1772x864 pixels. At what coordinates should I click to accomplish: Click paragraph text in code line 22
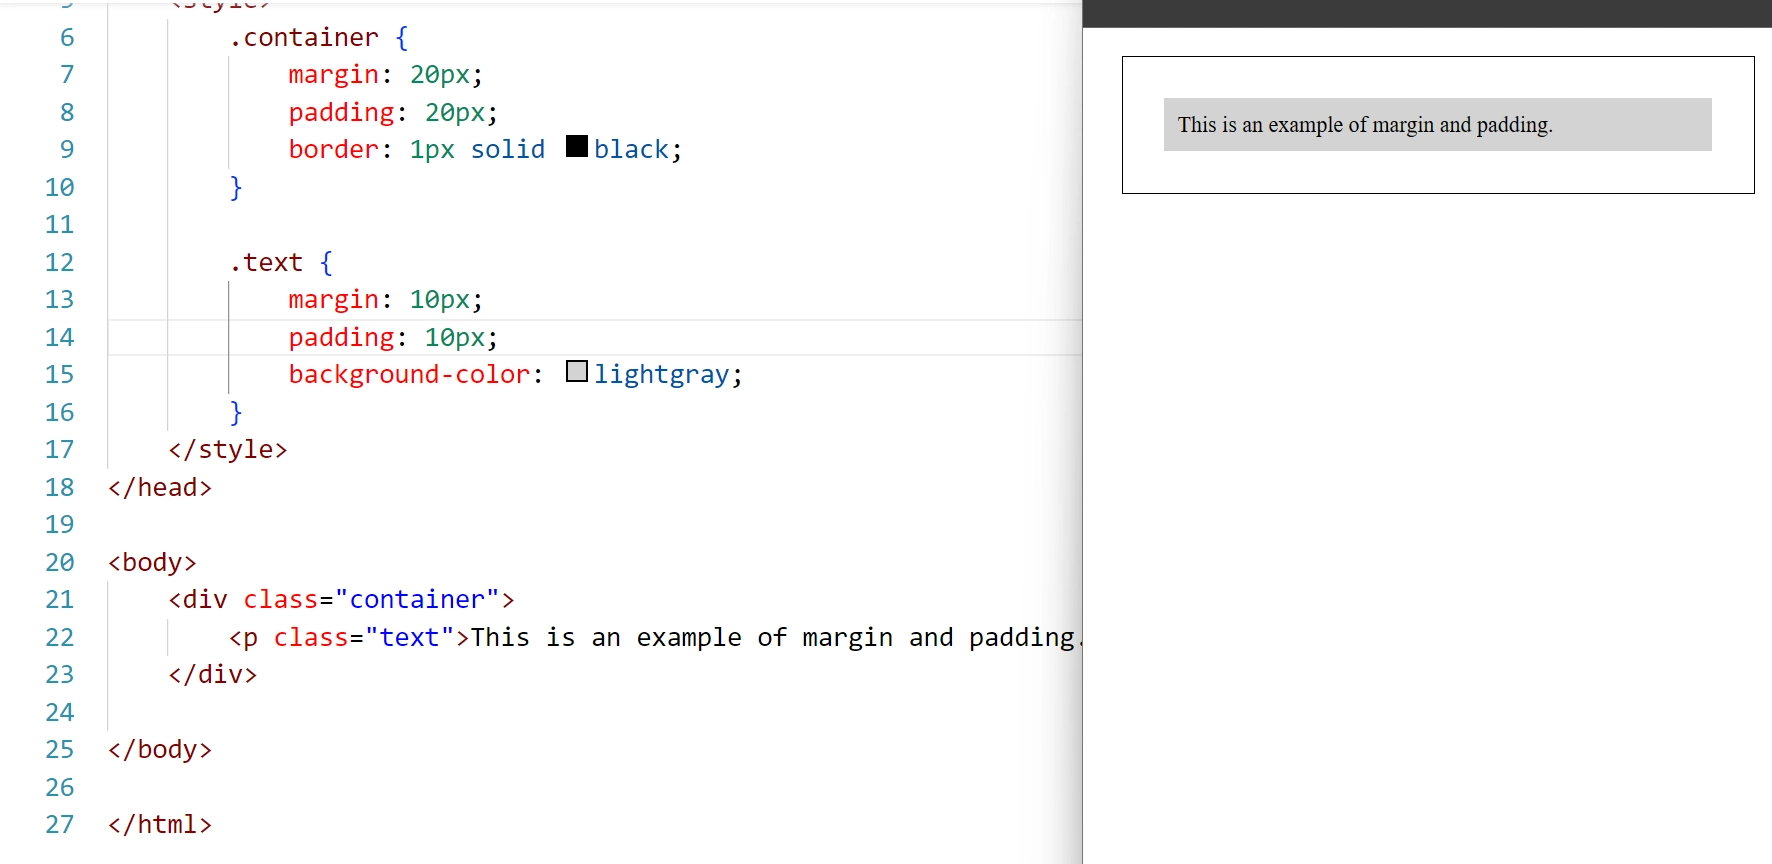pos(776,638)
